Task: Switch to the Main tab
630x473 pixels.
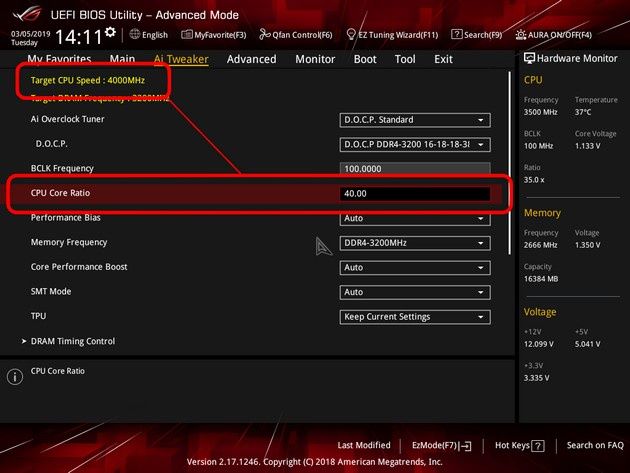Action: tap(123, 59)
